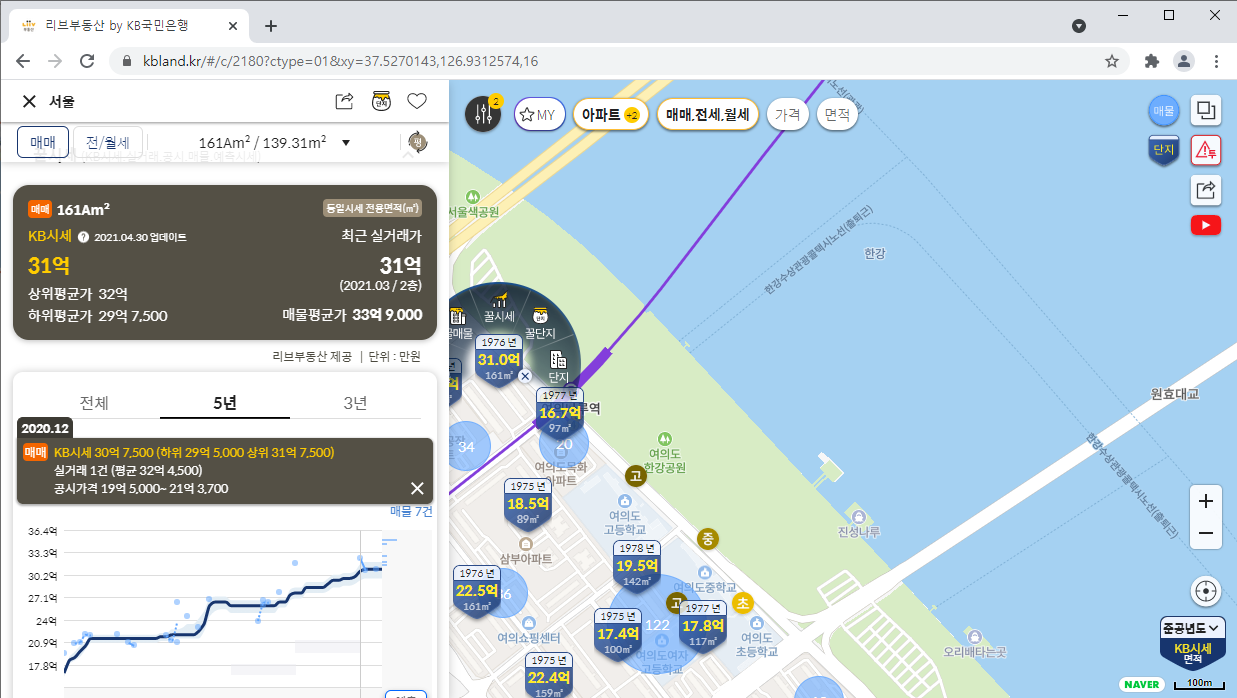Open the 면적 area filter
1237x698 pixels.
pos(838,114)
